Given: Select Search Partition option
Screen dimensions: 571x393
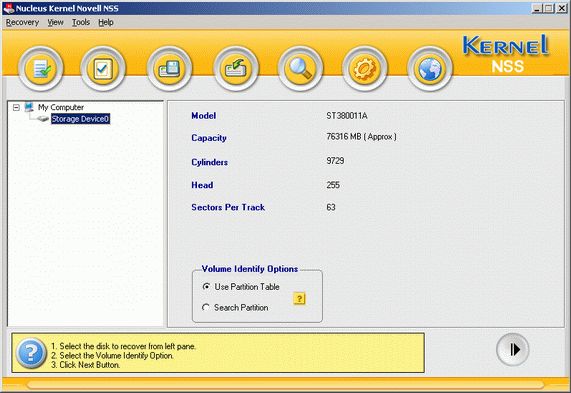Looking at the screenshot, I should coord(235,307).
